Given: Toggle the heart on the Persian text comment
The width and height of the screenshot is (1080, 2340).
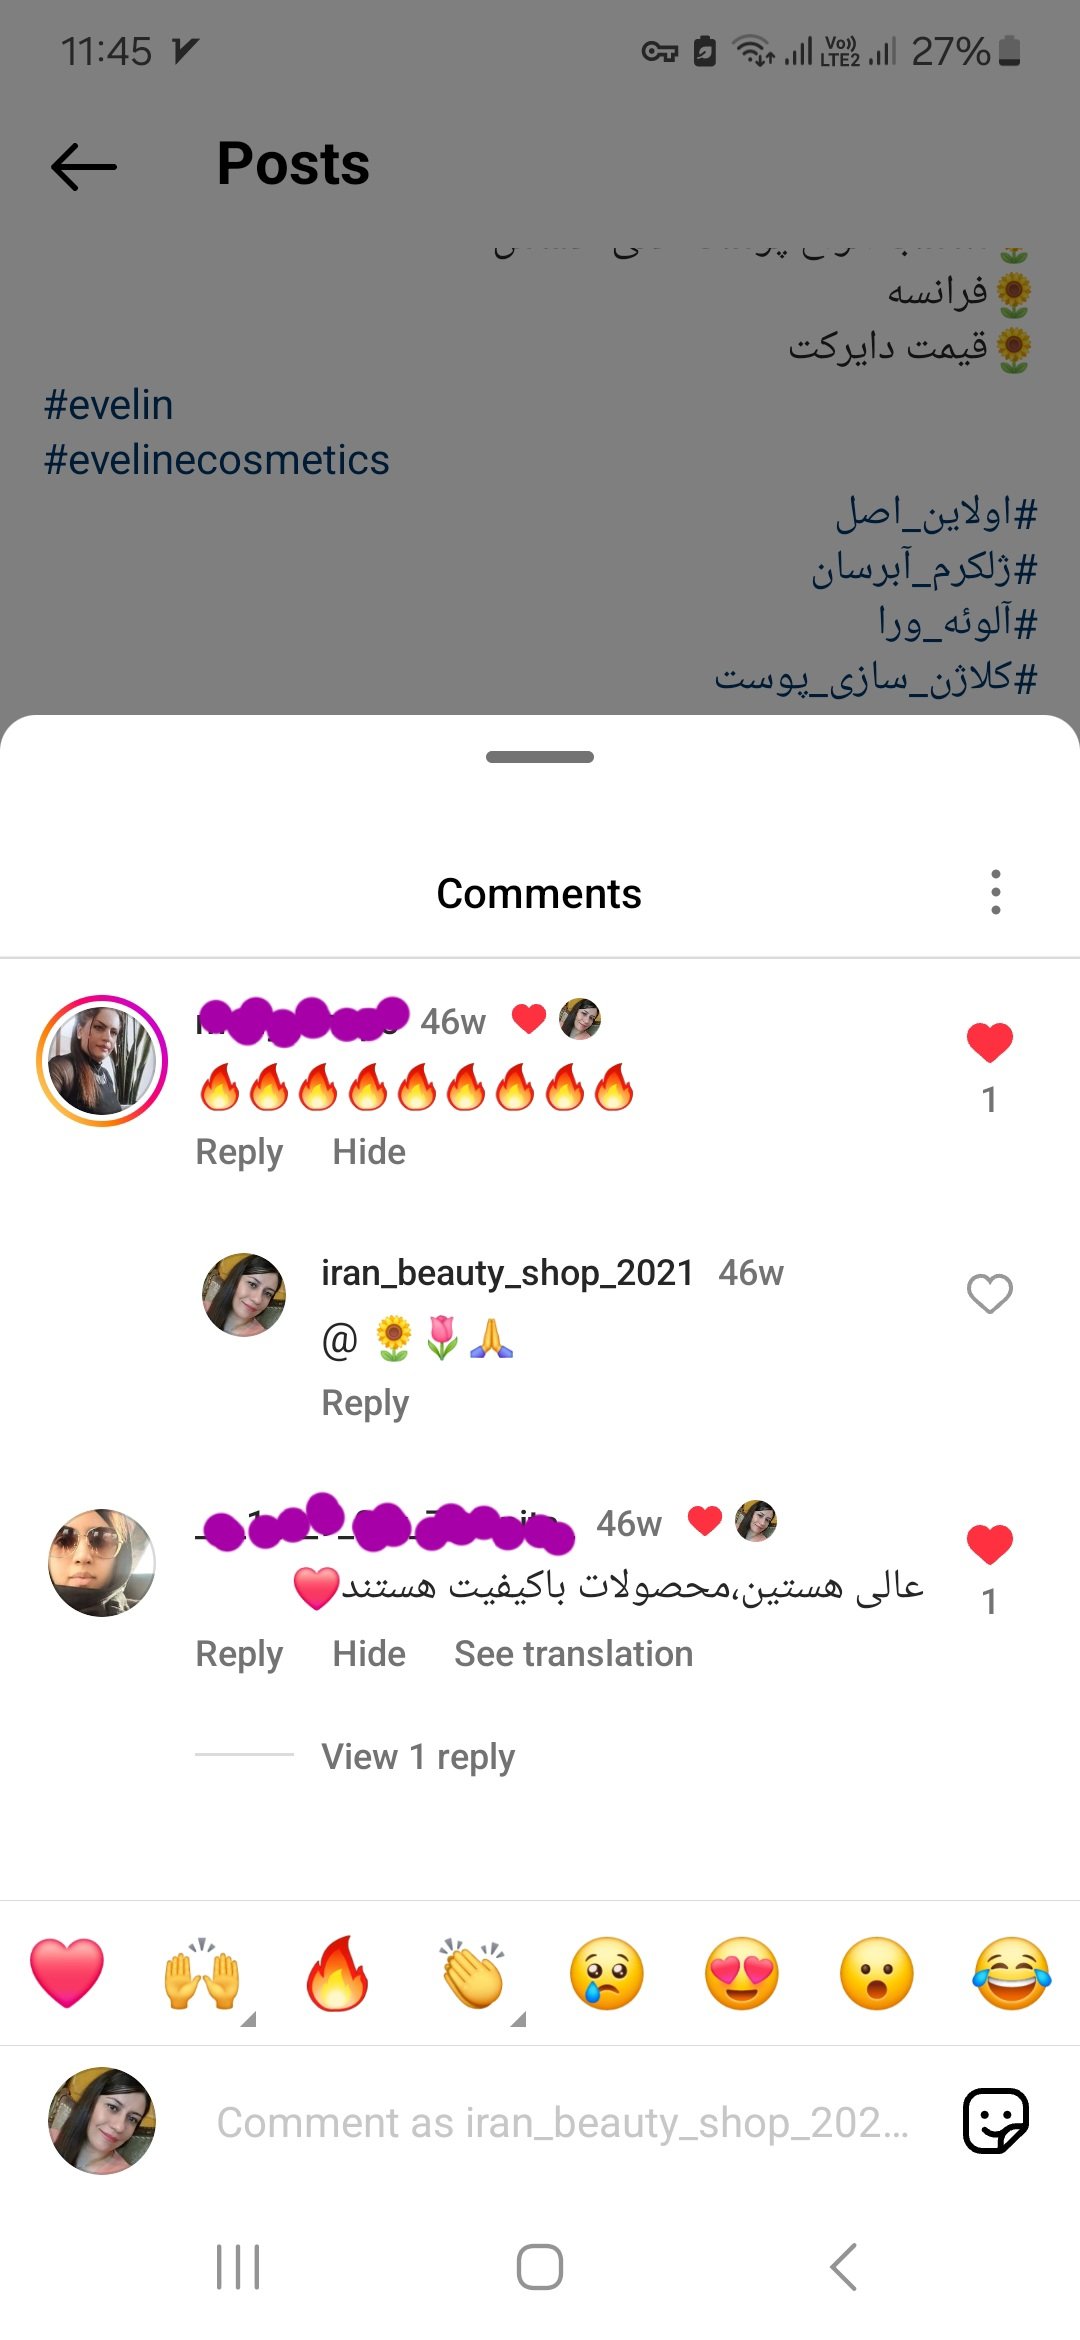Looking at the screenshot, I should click(x=989, y=1545).
